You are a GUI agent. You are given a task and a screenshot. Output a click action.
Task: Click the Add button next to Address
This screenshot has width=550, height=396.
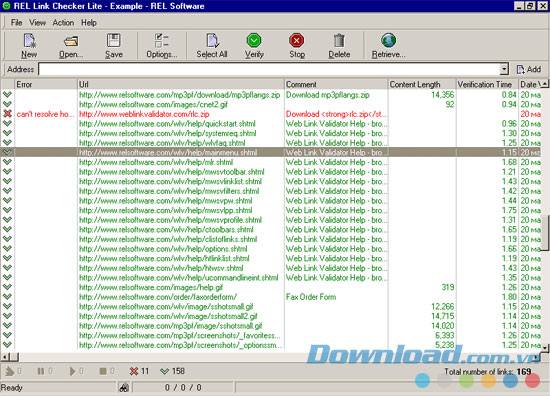click(529, 69)
